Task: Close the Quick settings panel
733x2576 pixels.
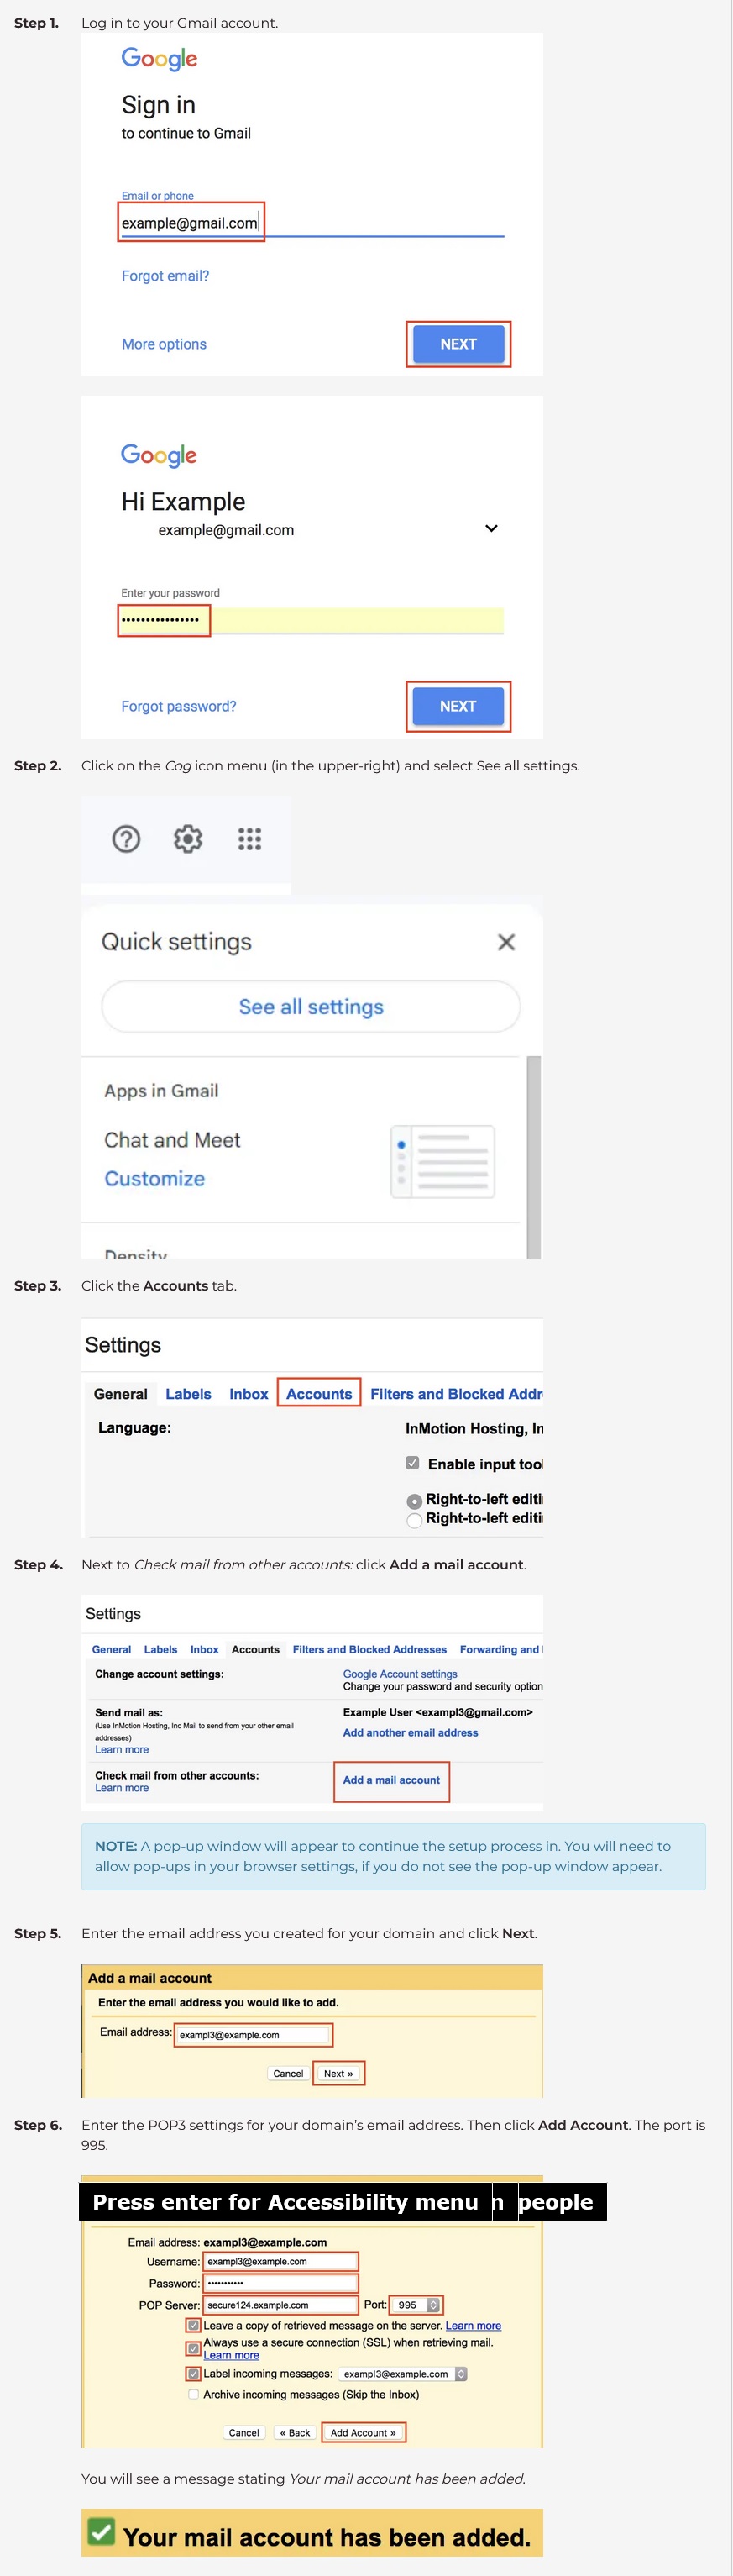Action: pyautogui.click(x=506, y=941)
